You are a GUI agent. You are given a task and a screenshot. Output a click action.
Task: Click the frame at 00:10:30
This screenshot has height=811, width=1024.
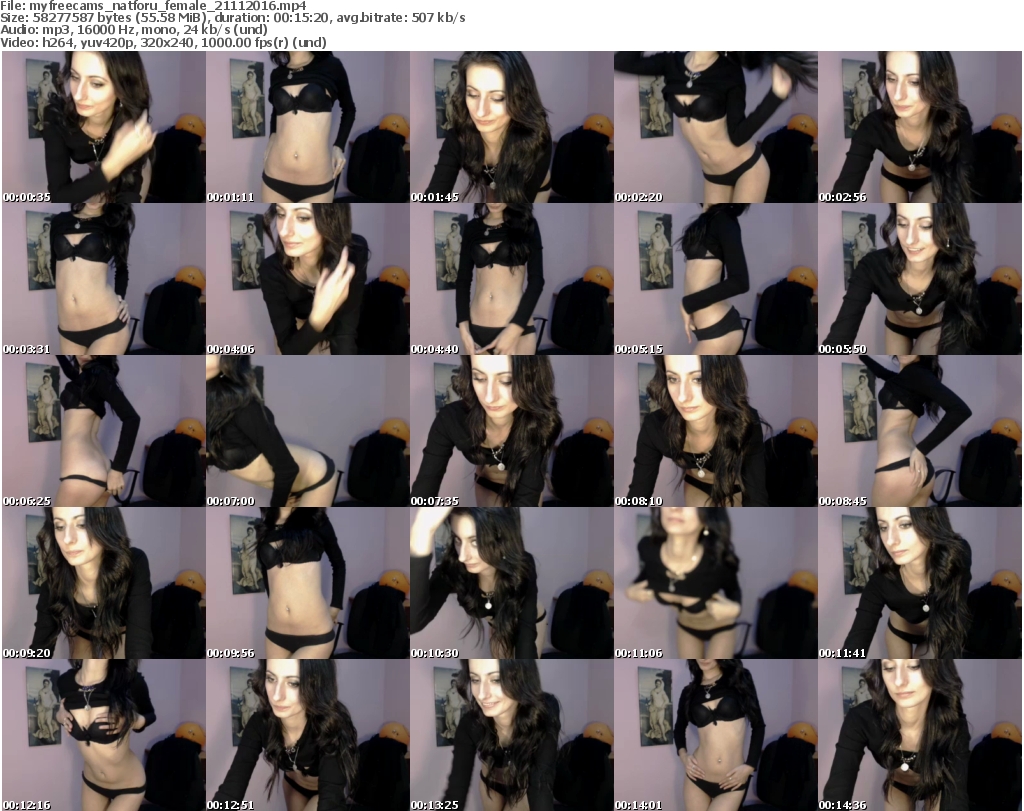coord(511,583)
